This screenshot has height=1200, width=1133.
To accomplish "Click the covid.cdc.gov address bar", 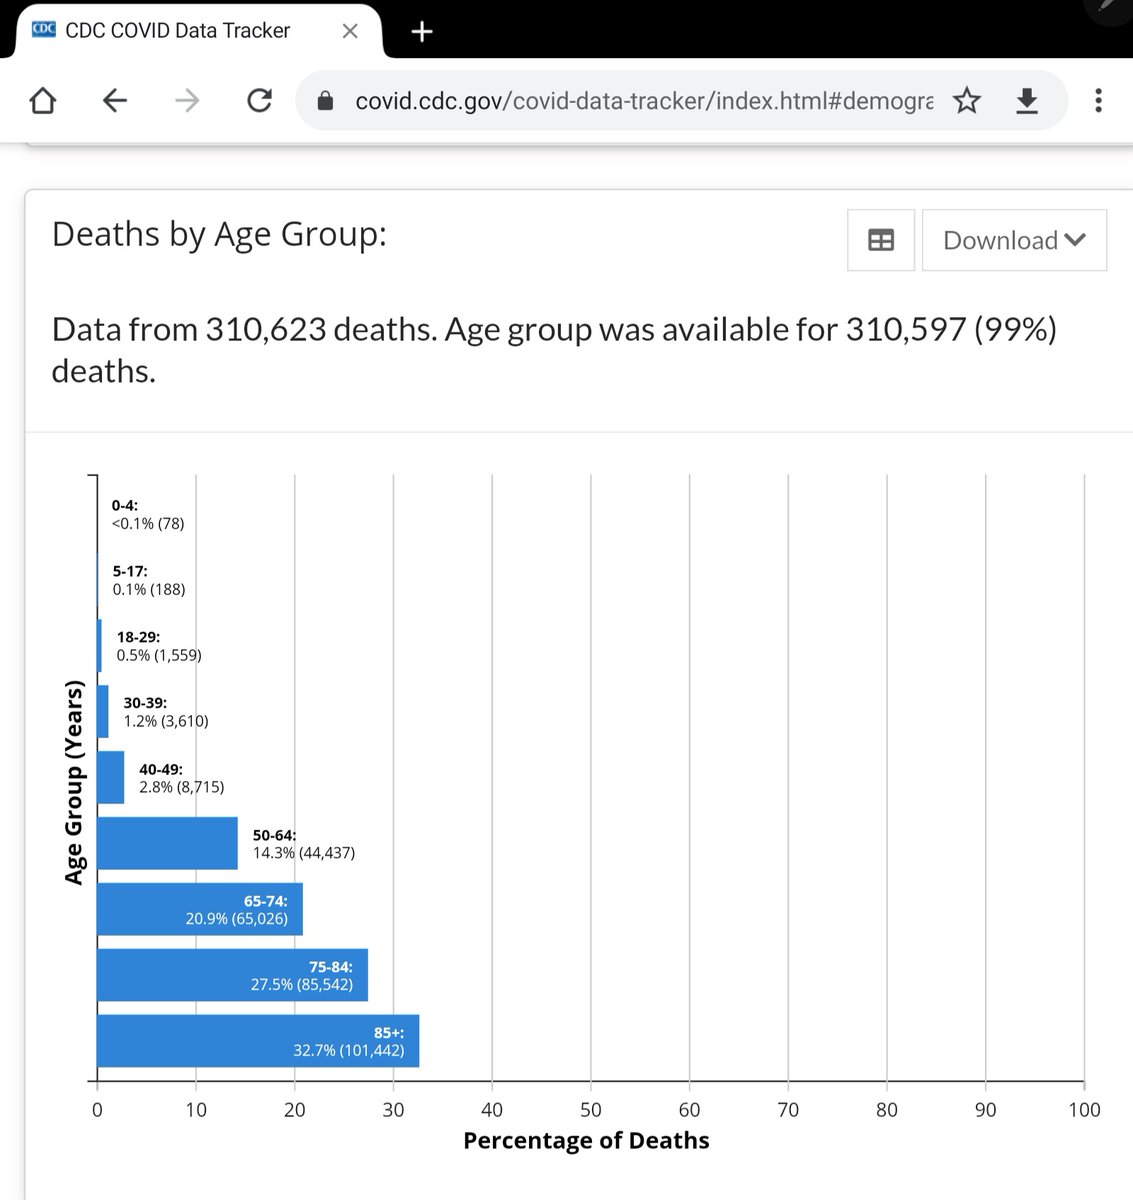I will pos(644,101).
